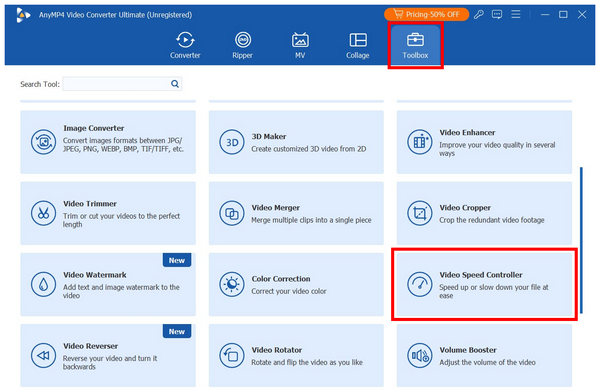Screen dimensions: 600x392
Task: Click 'Rotate and flip the video' description
Action: coord(307,363)
